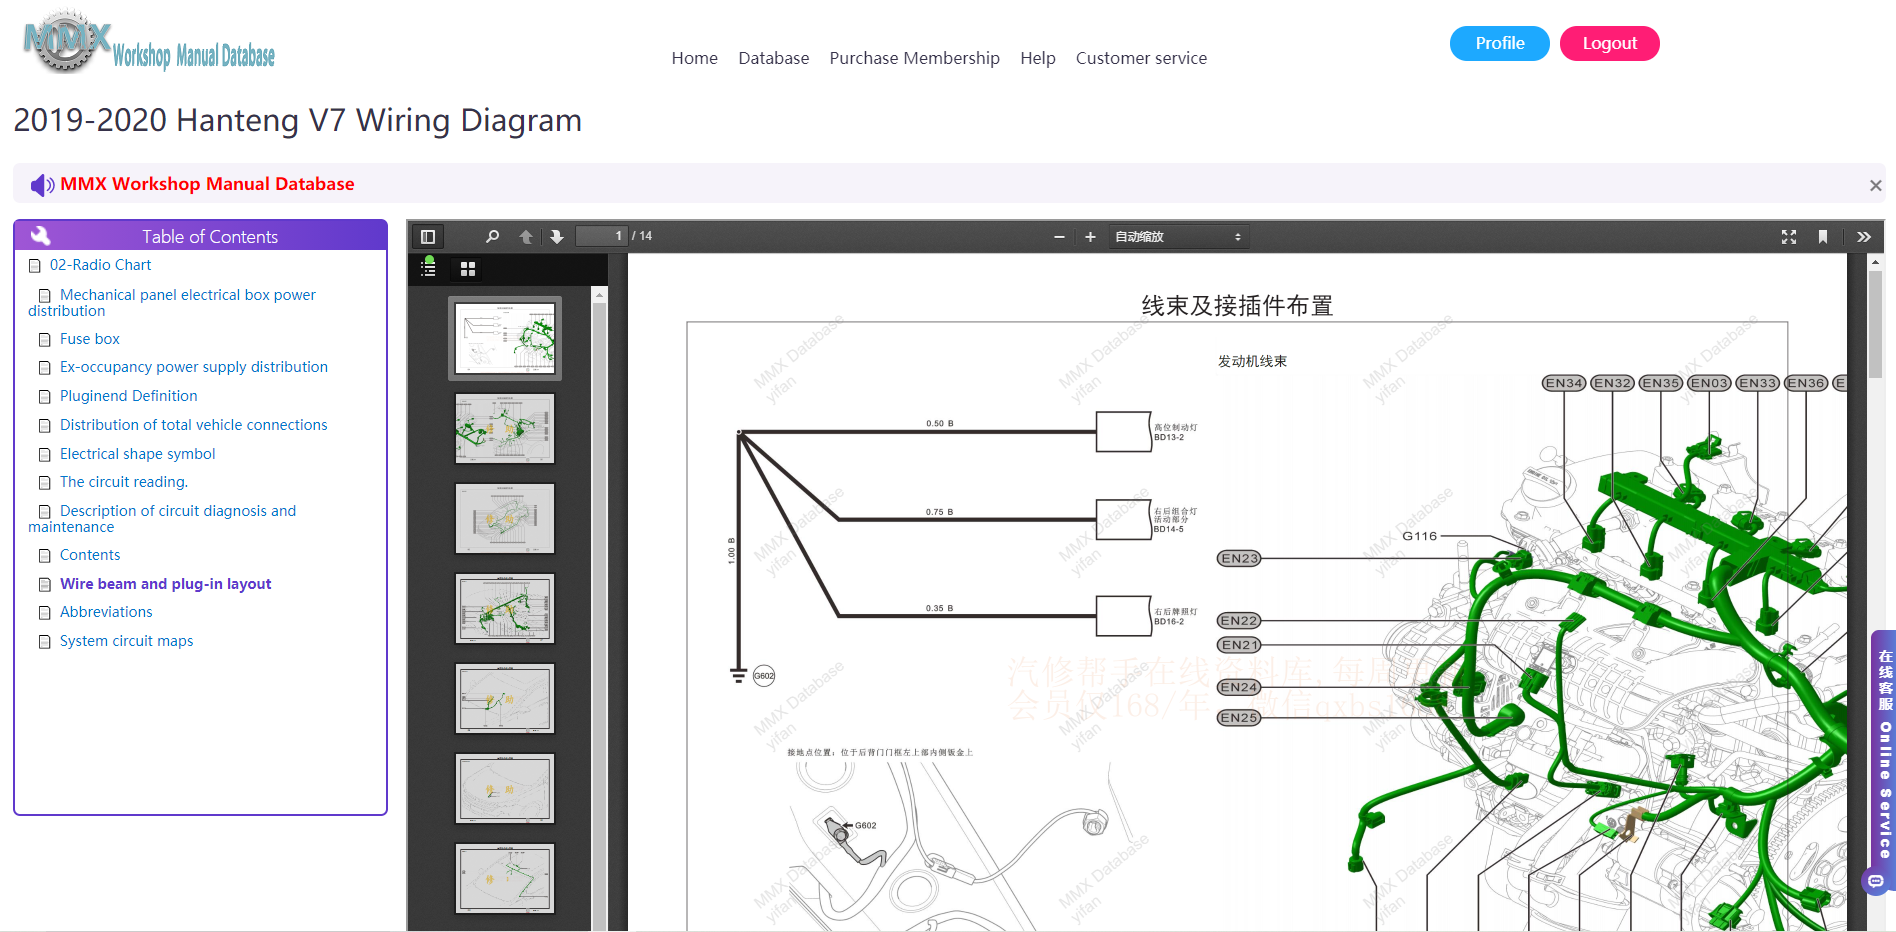Screen dimensions: 1896x932
Task: Open Customer service page
Action: (1141, 58)
